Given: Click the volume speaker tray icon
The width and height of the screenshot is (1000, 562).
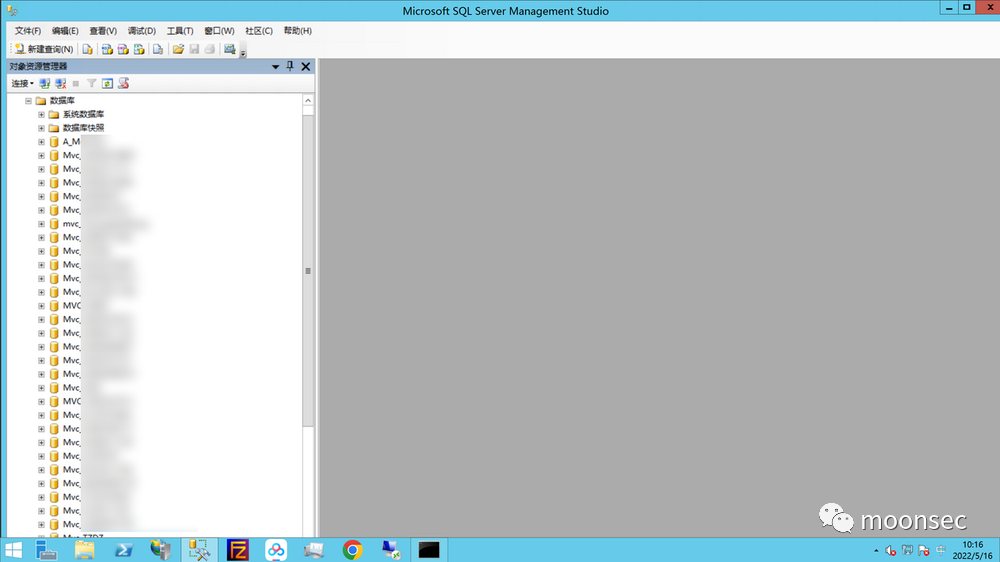Looking at the screenshot, I should point(890,551).
